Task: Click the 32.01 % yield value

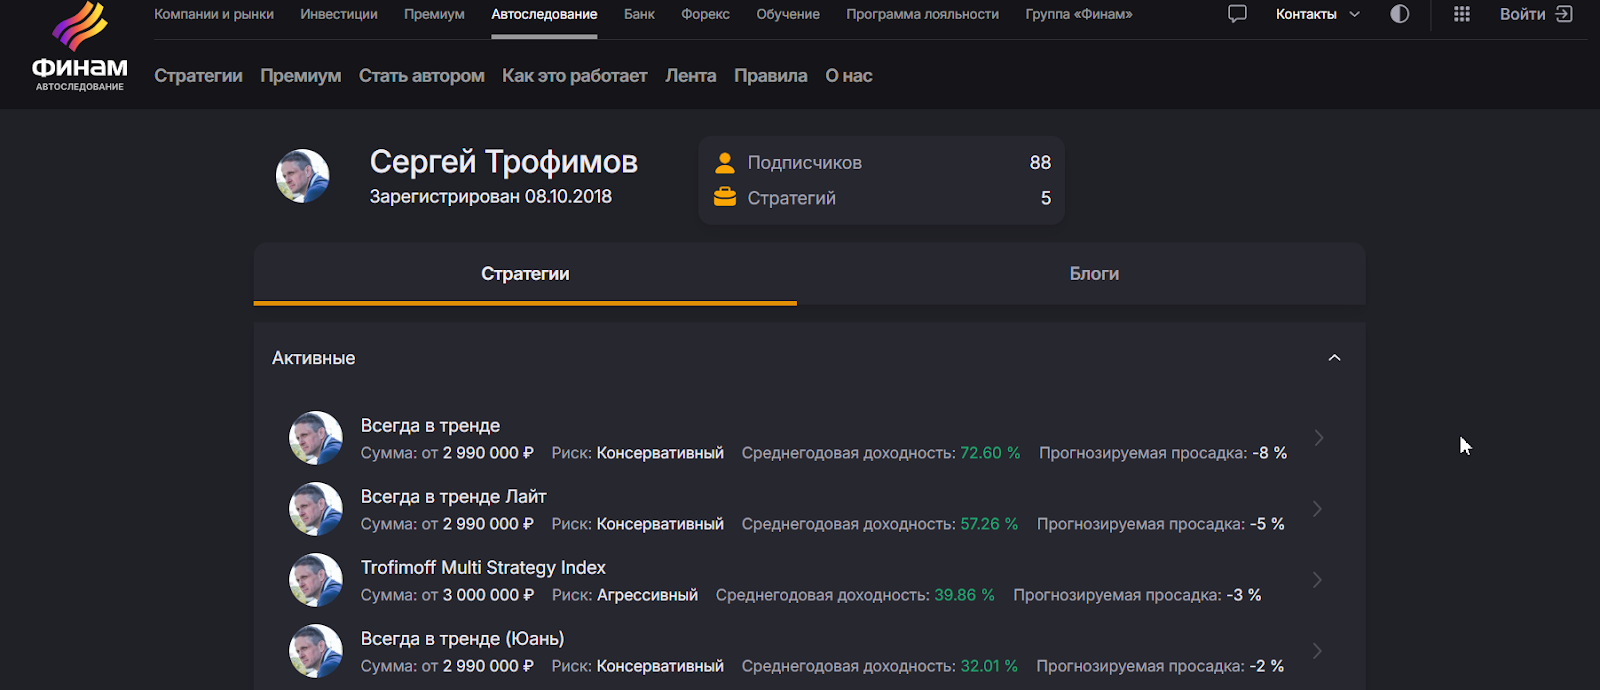Action: tap(989, 666)
